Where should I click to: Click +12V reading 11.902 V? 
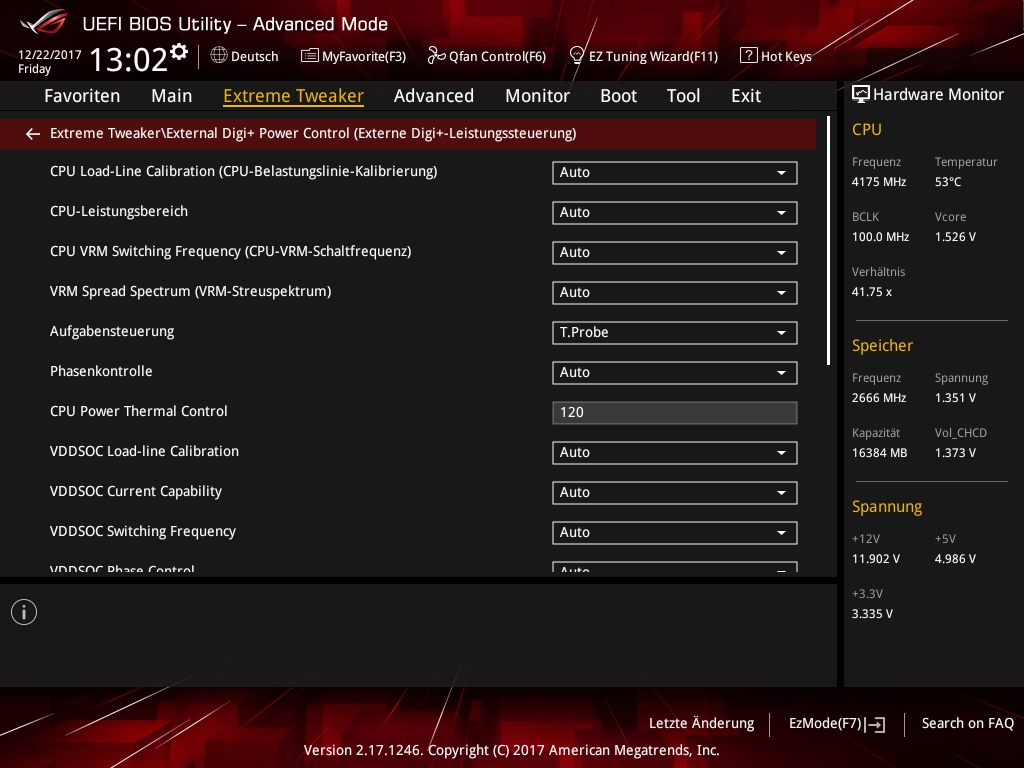(x=876, y=559)
